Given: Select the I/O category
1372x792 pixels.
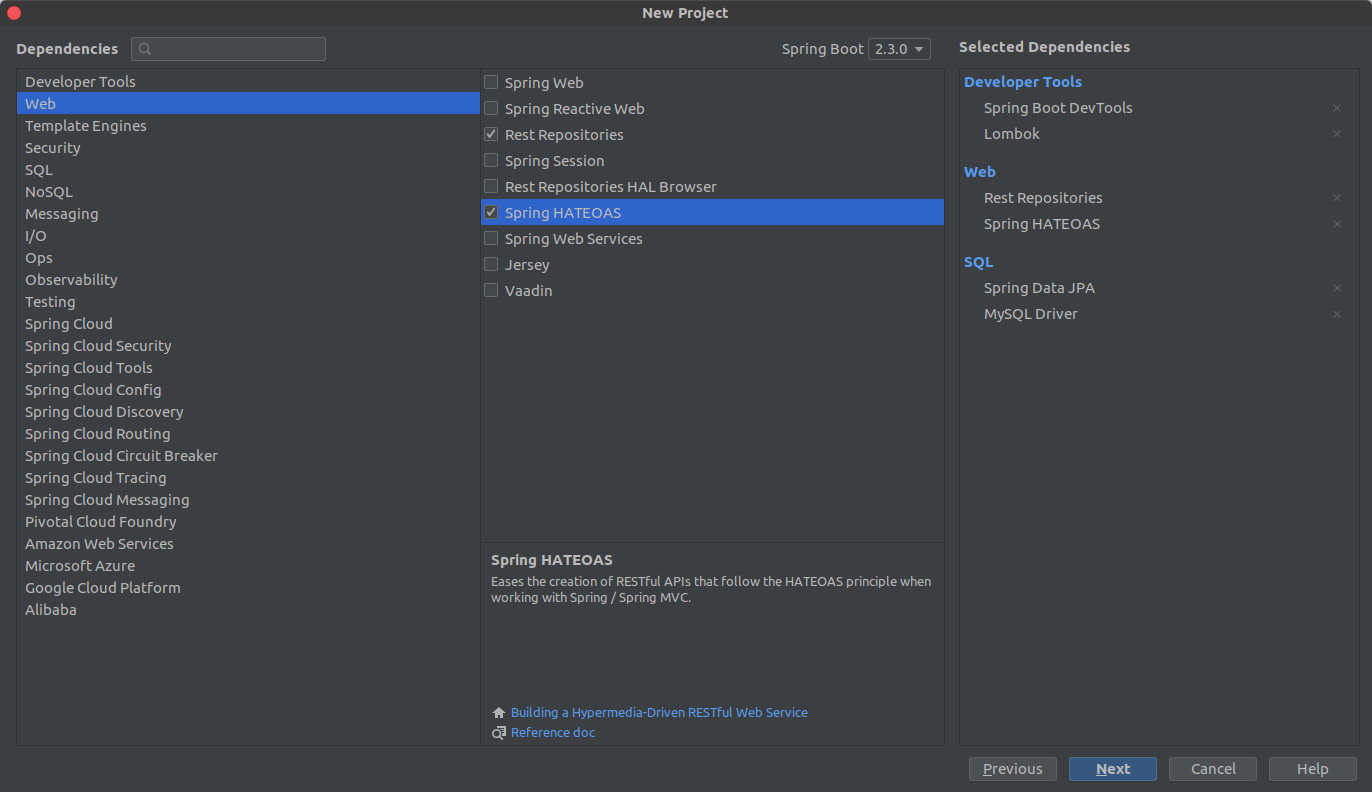Looking at the screenshot, I should click(248, 236).
